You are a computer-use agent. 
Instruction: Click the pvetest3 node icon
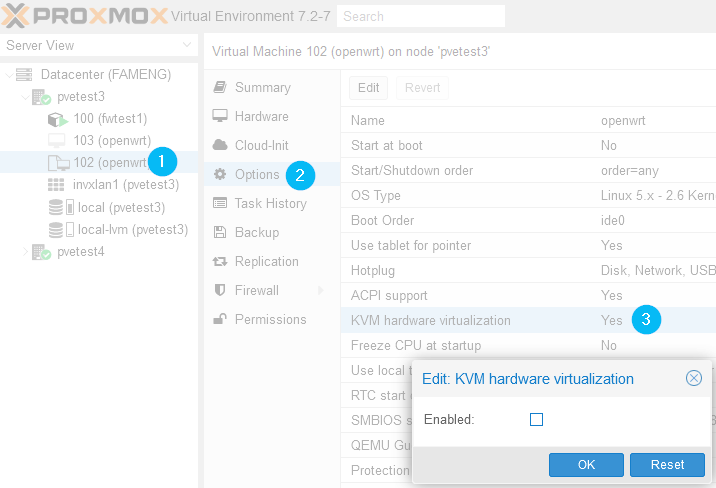(41, 97)
